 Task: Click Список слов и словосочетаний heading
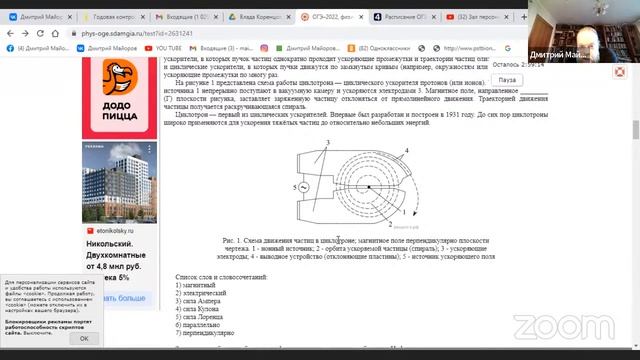tap(221, 277)
